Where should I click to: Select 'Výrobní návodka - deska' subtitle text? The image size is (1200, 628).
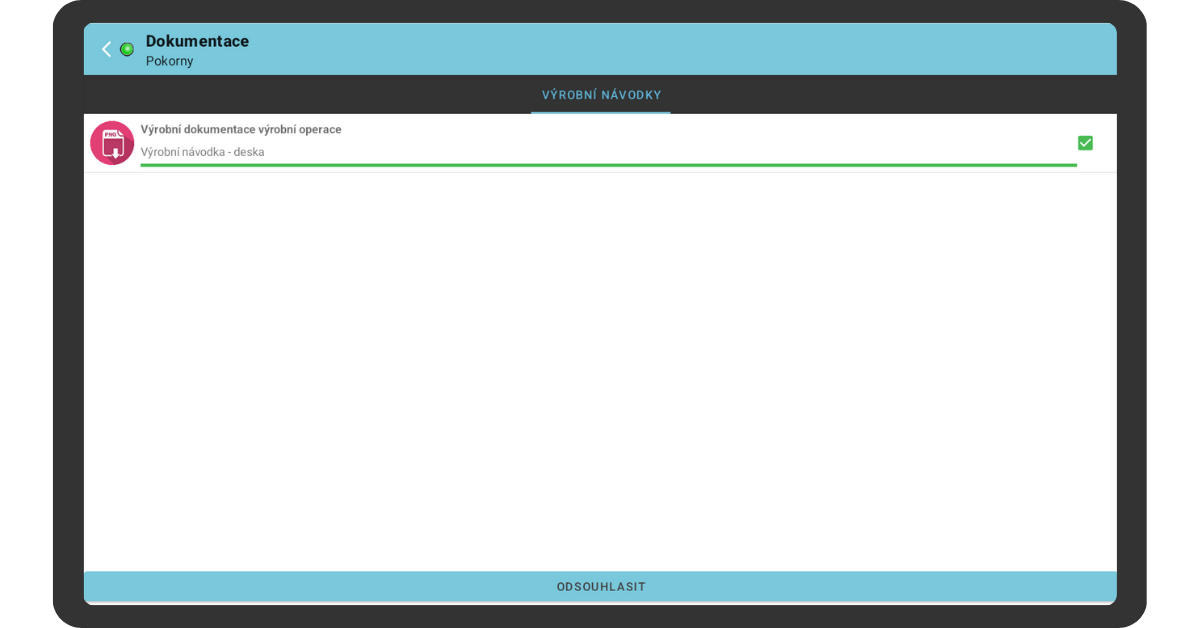pyautogui.click(x=202, y=152)
